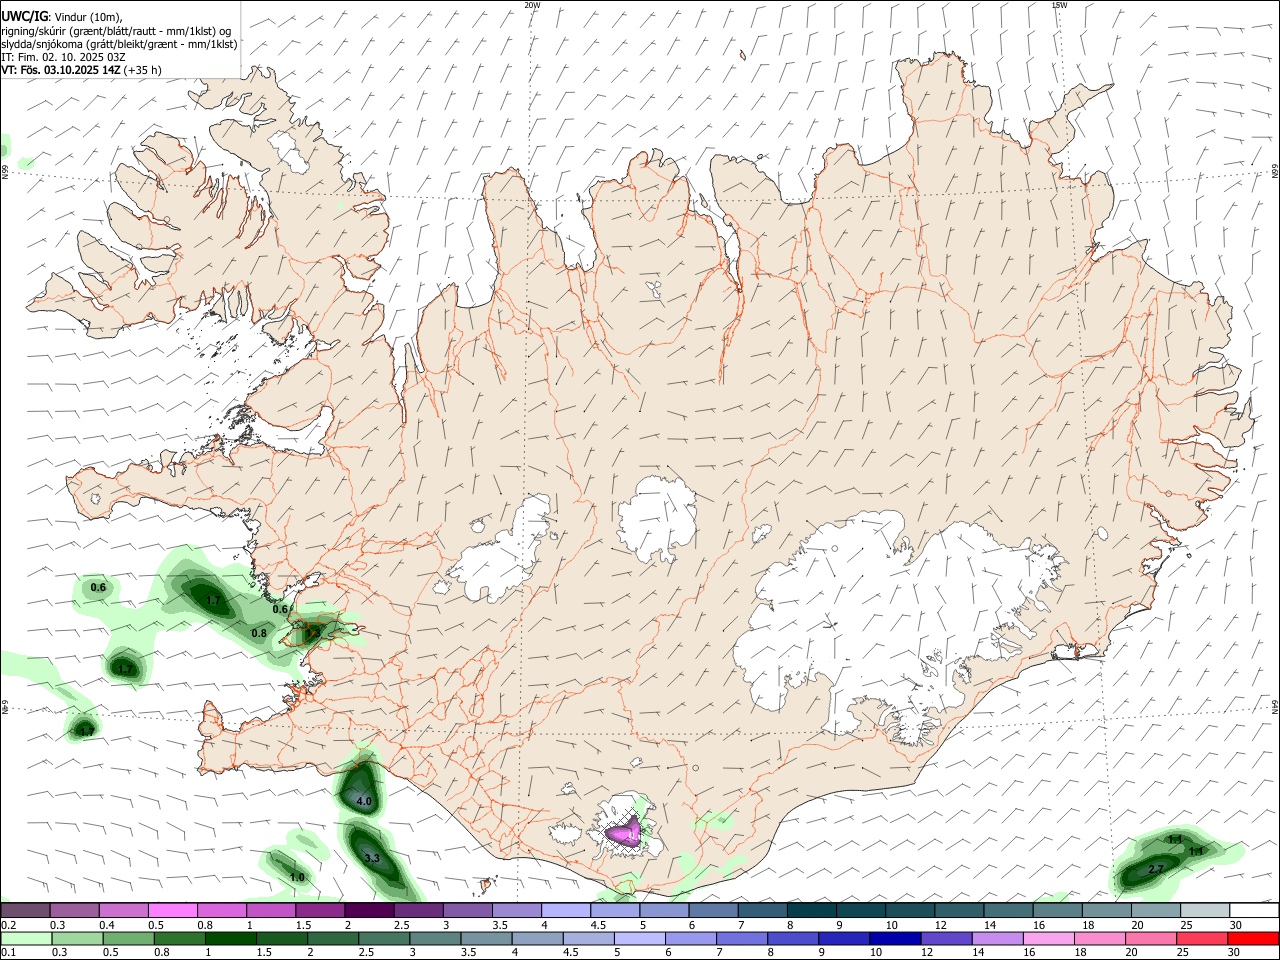The image size is (1280, 960).
Task: Click the 4.0 rainfall value label
Action: click(364, 802)
